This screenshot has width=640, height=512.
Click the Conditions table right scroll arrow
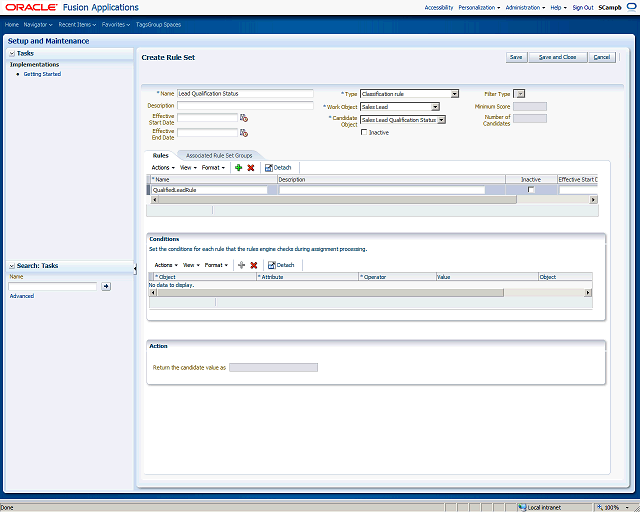coord(588,293)
